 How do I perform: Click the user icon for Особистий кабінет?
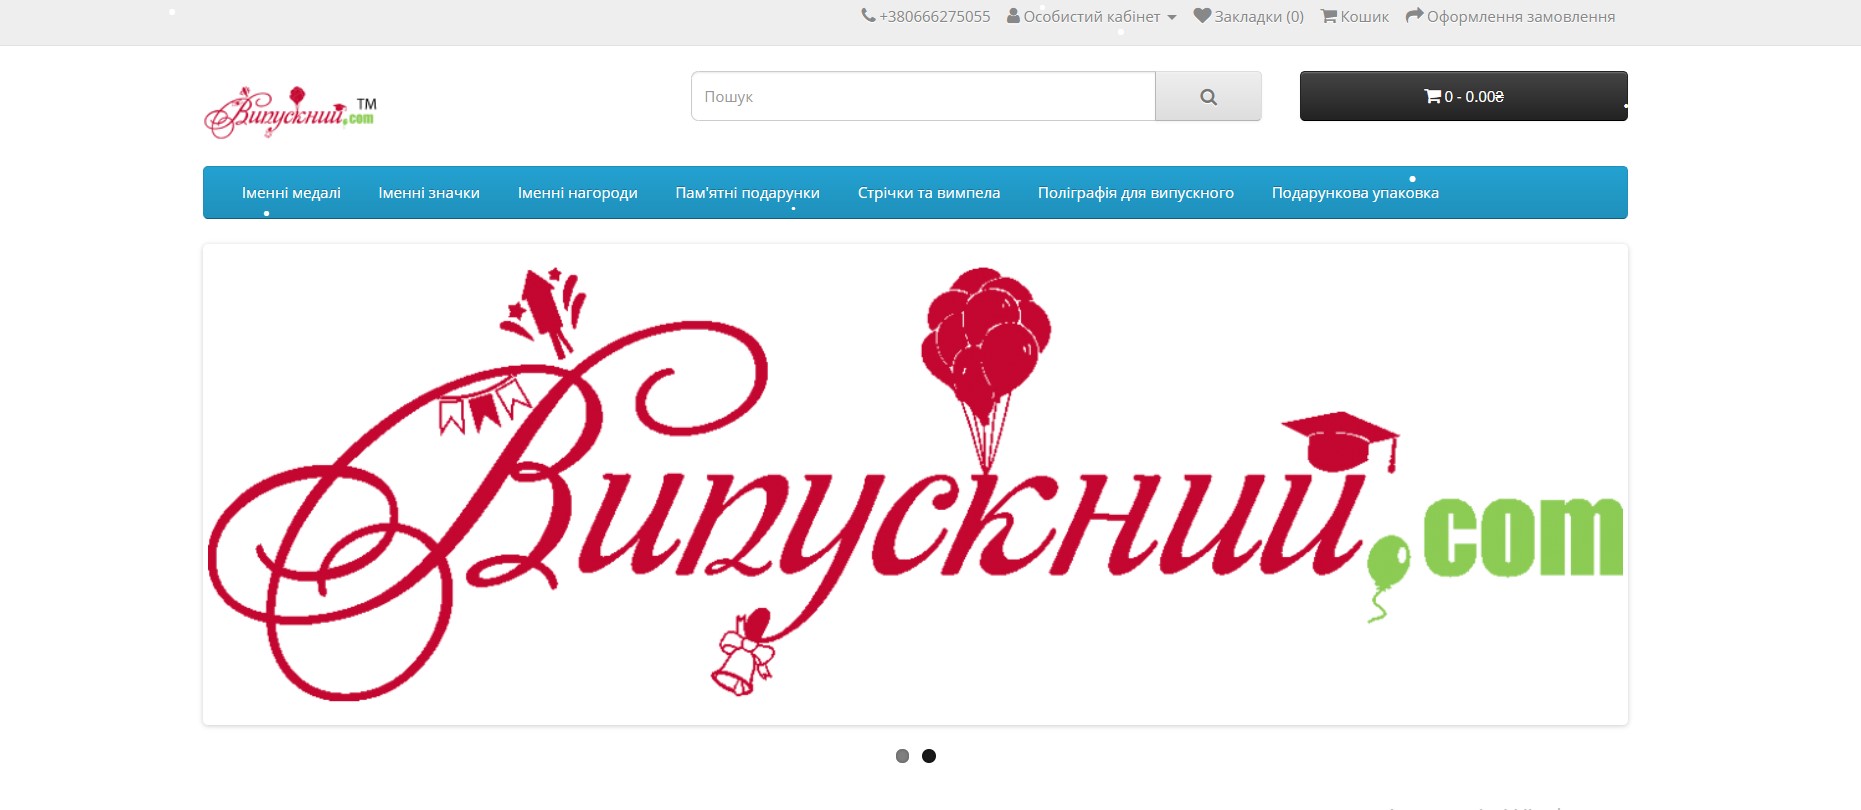tap(1013, 16)
